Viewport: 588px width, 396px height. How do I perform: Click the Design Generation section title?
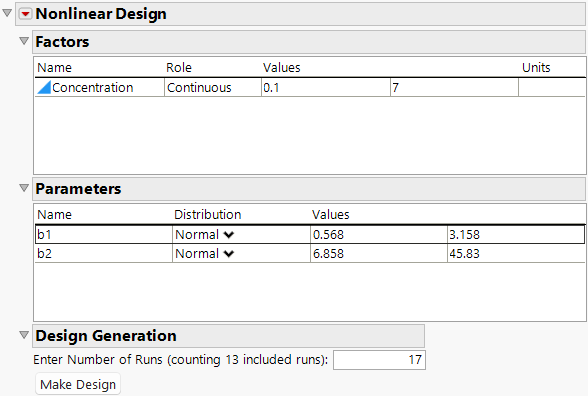[x=106, y=336]
